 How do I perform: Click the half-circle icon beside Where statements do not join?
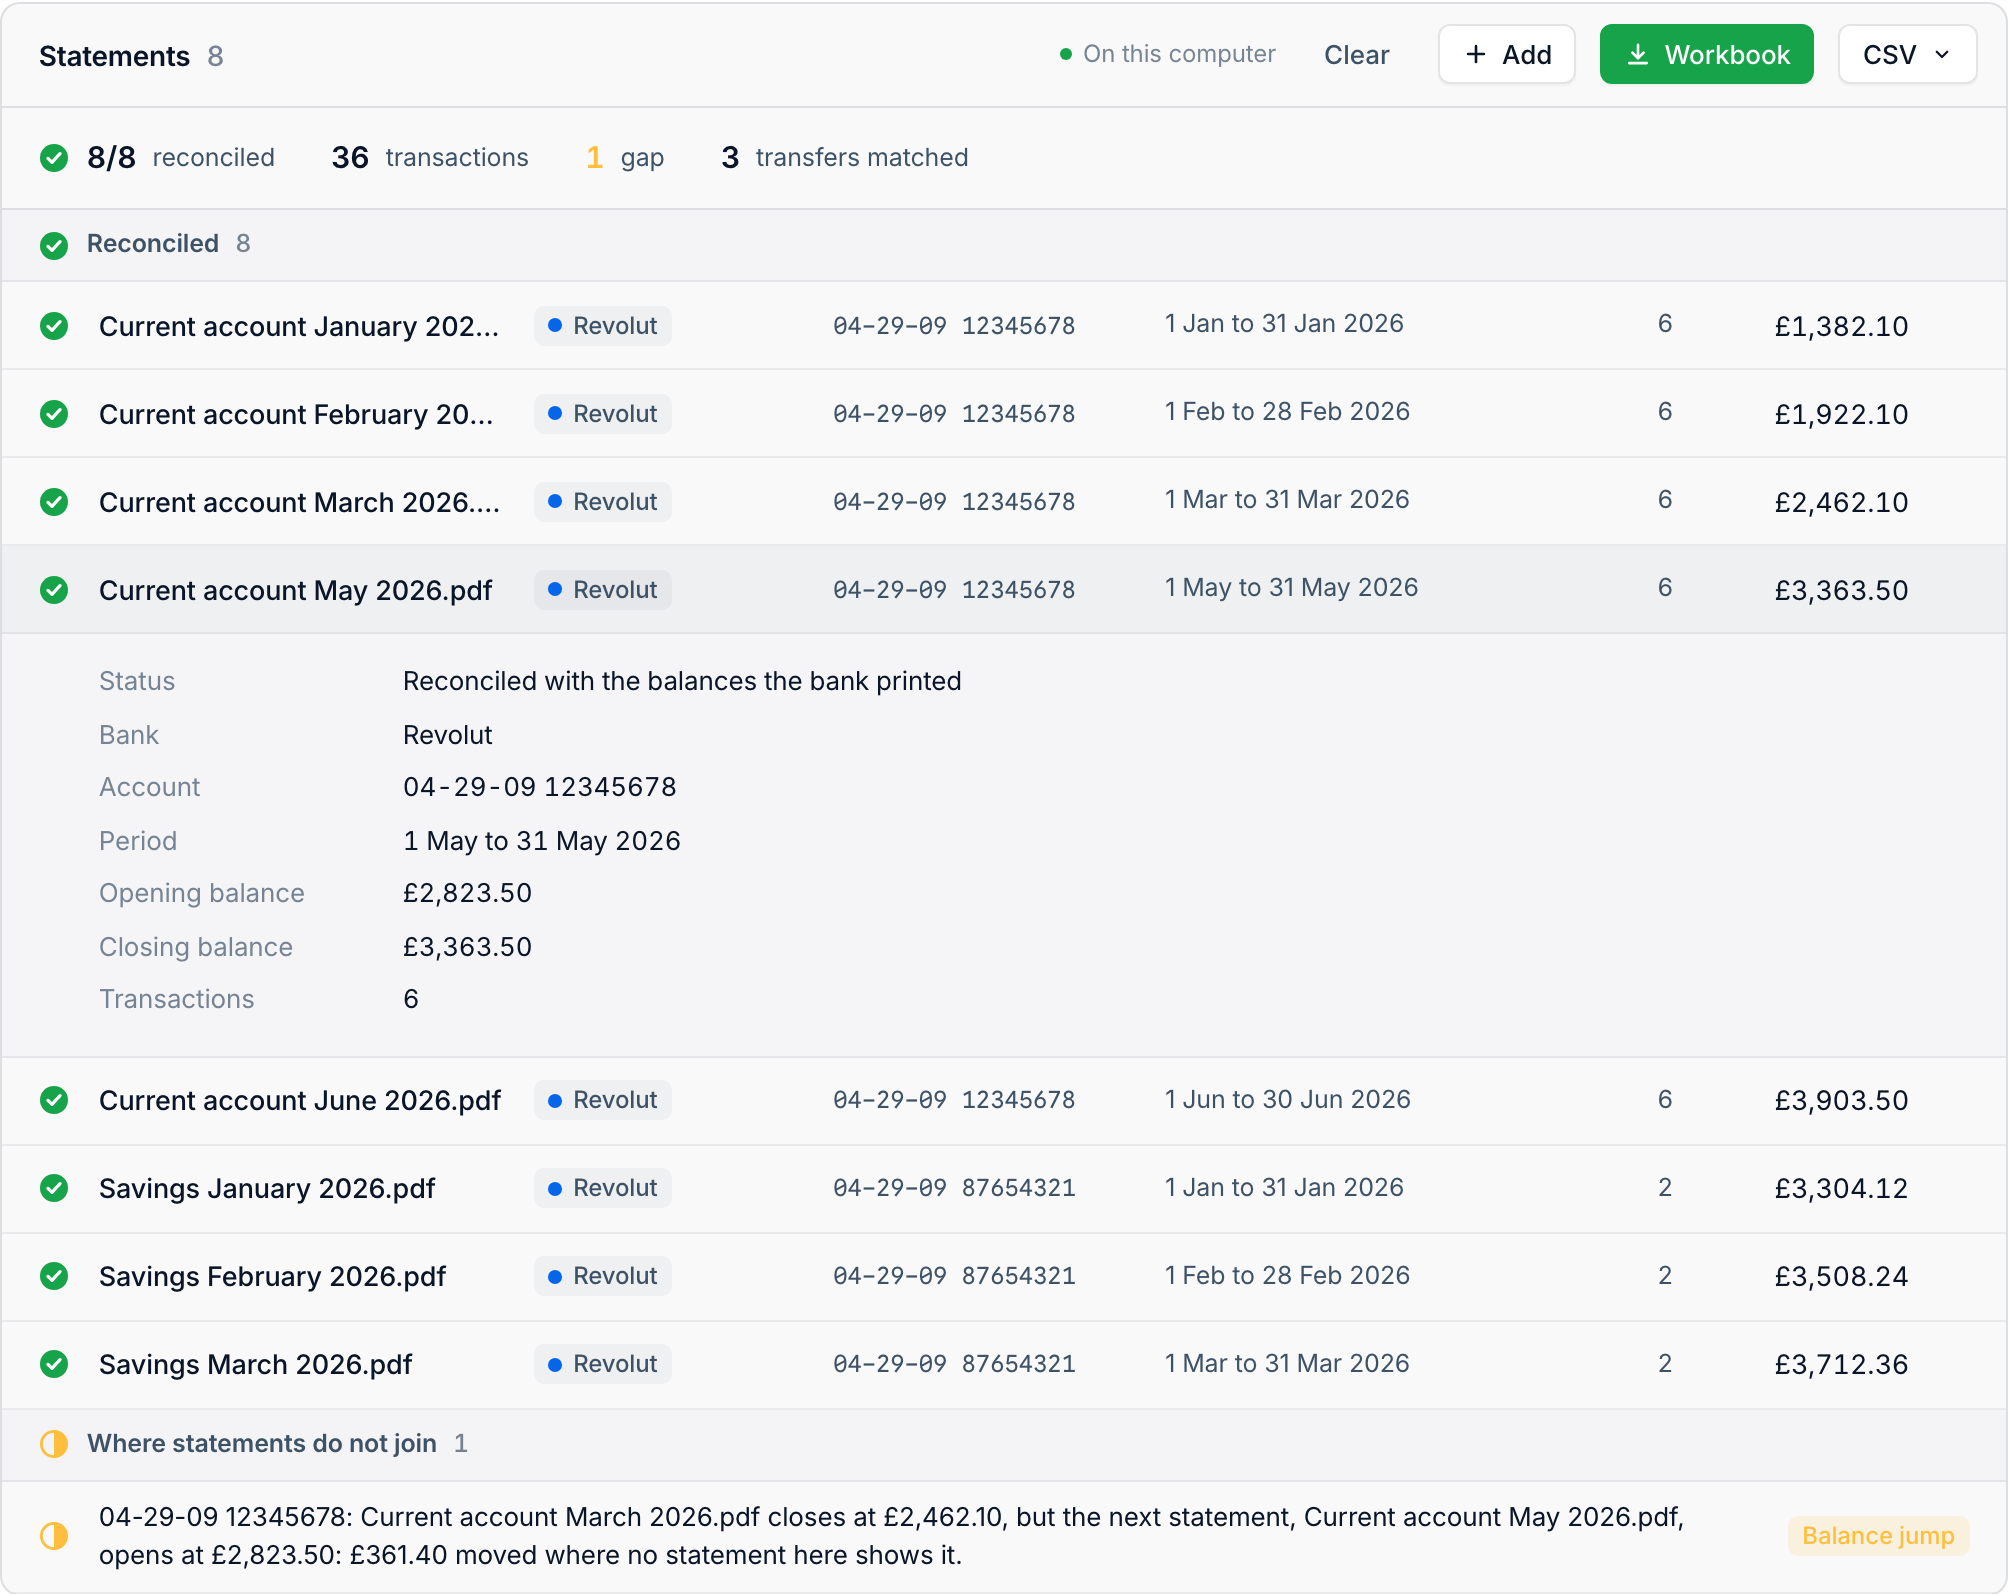coord(54,1444)
